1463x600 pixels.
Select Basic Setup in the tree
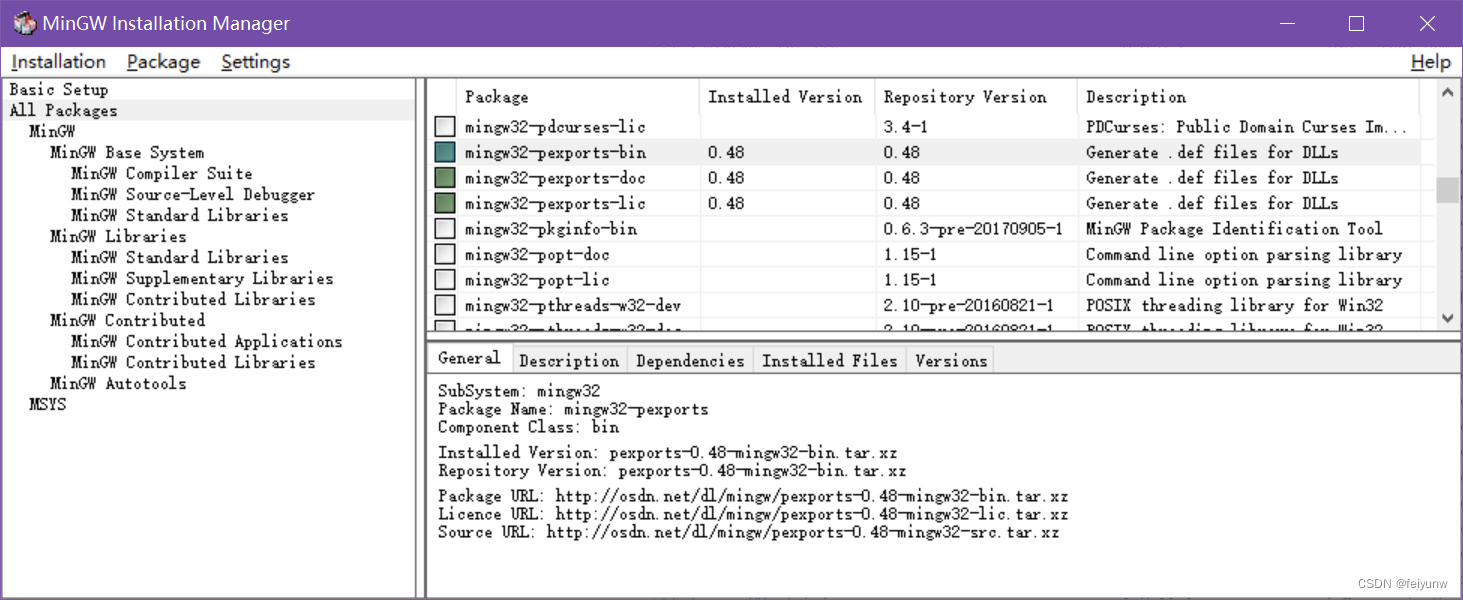58,89
